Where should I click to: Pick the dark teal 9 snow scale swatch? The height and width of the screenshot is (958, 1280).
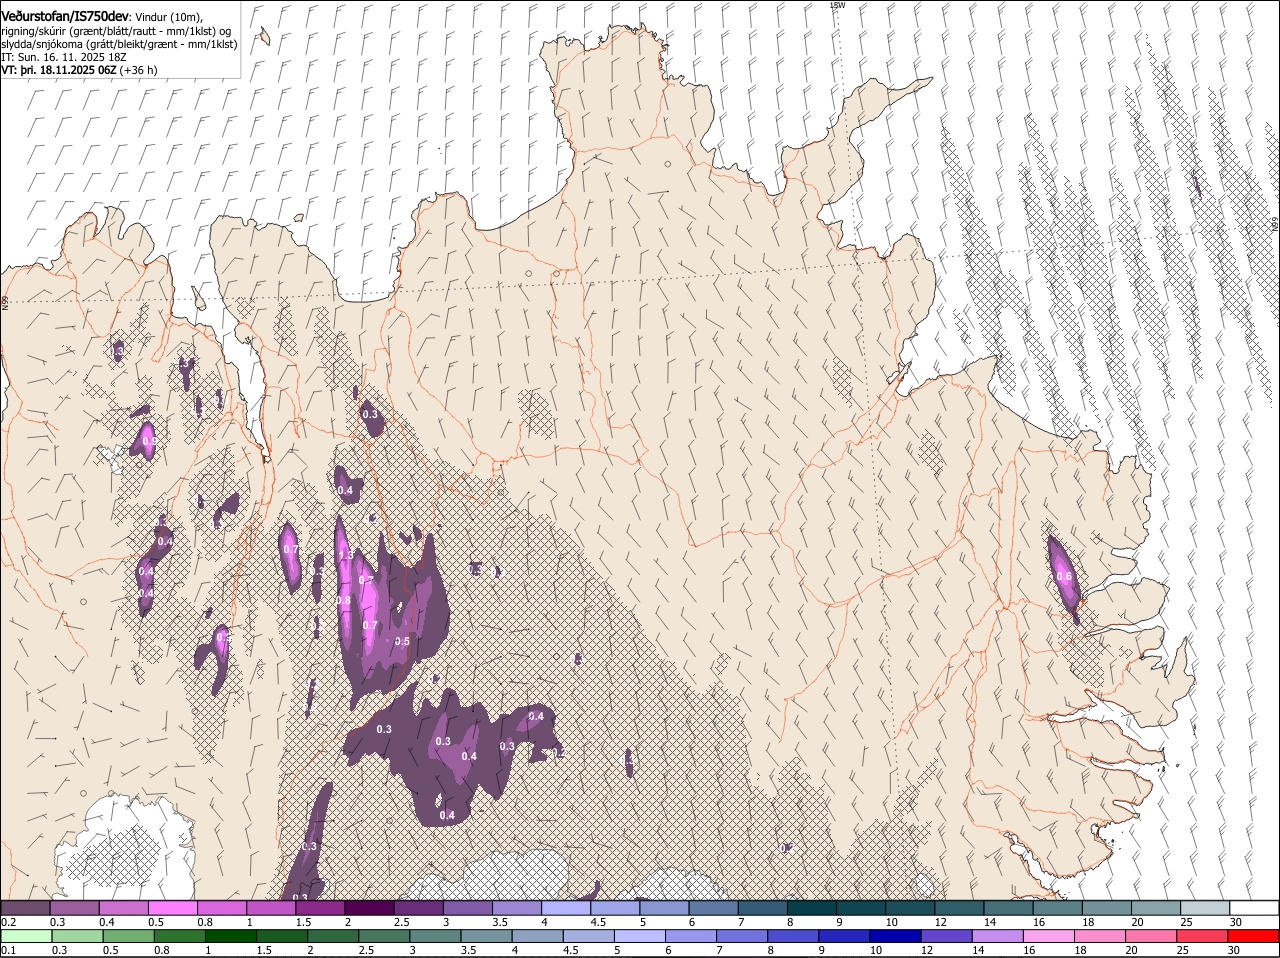(861, 908)
